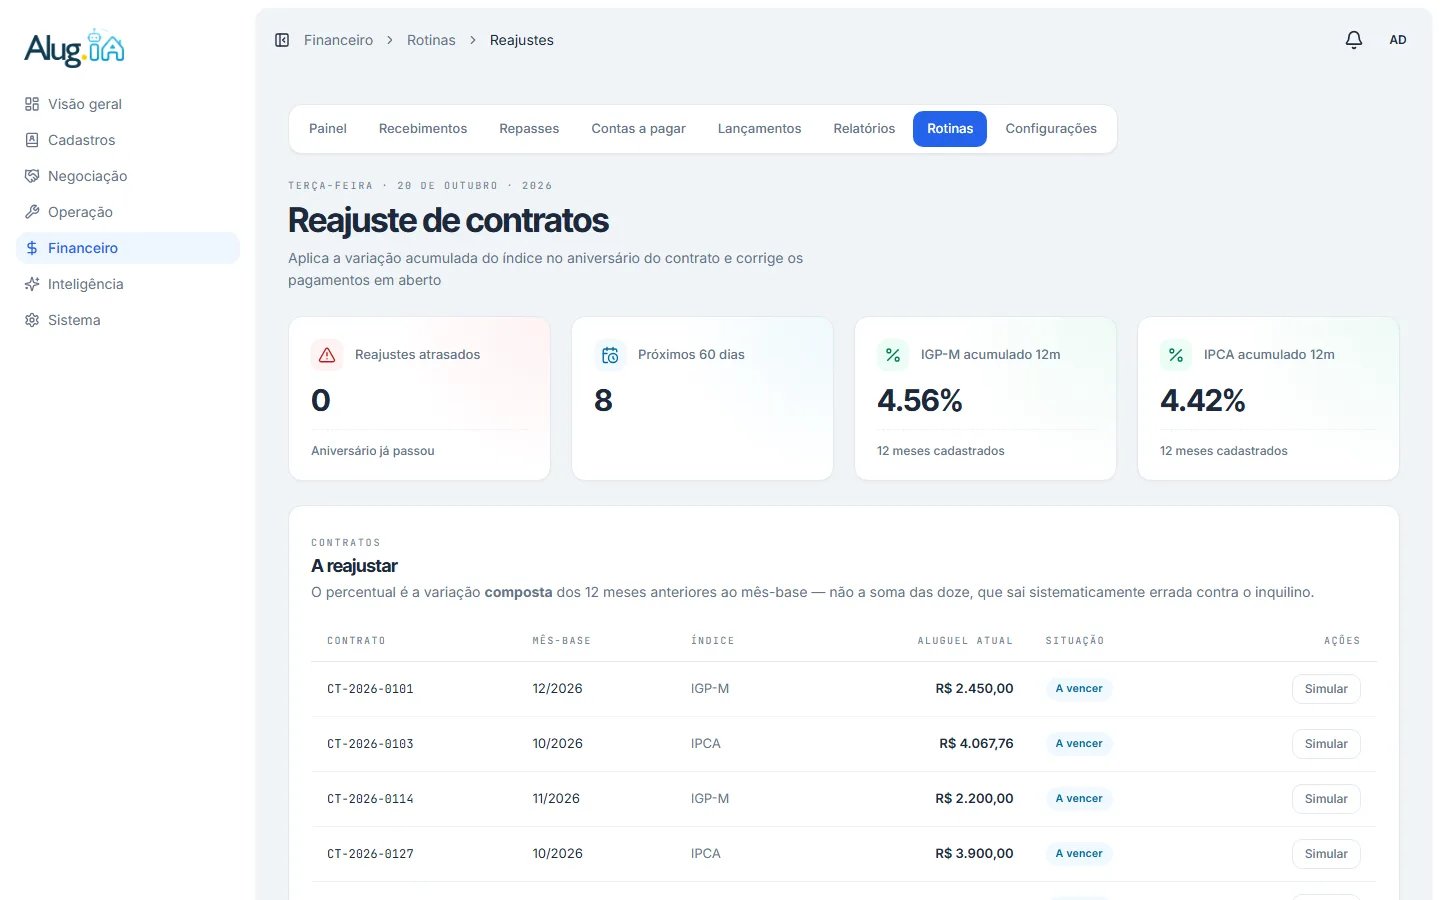Run Simular on CT-2026-0114
This screenshot has width=1440, height=900.
click(x=1326, y=799)
